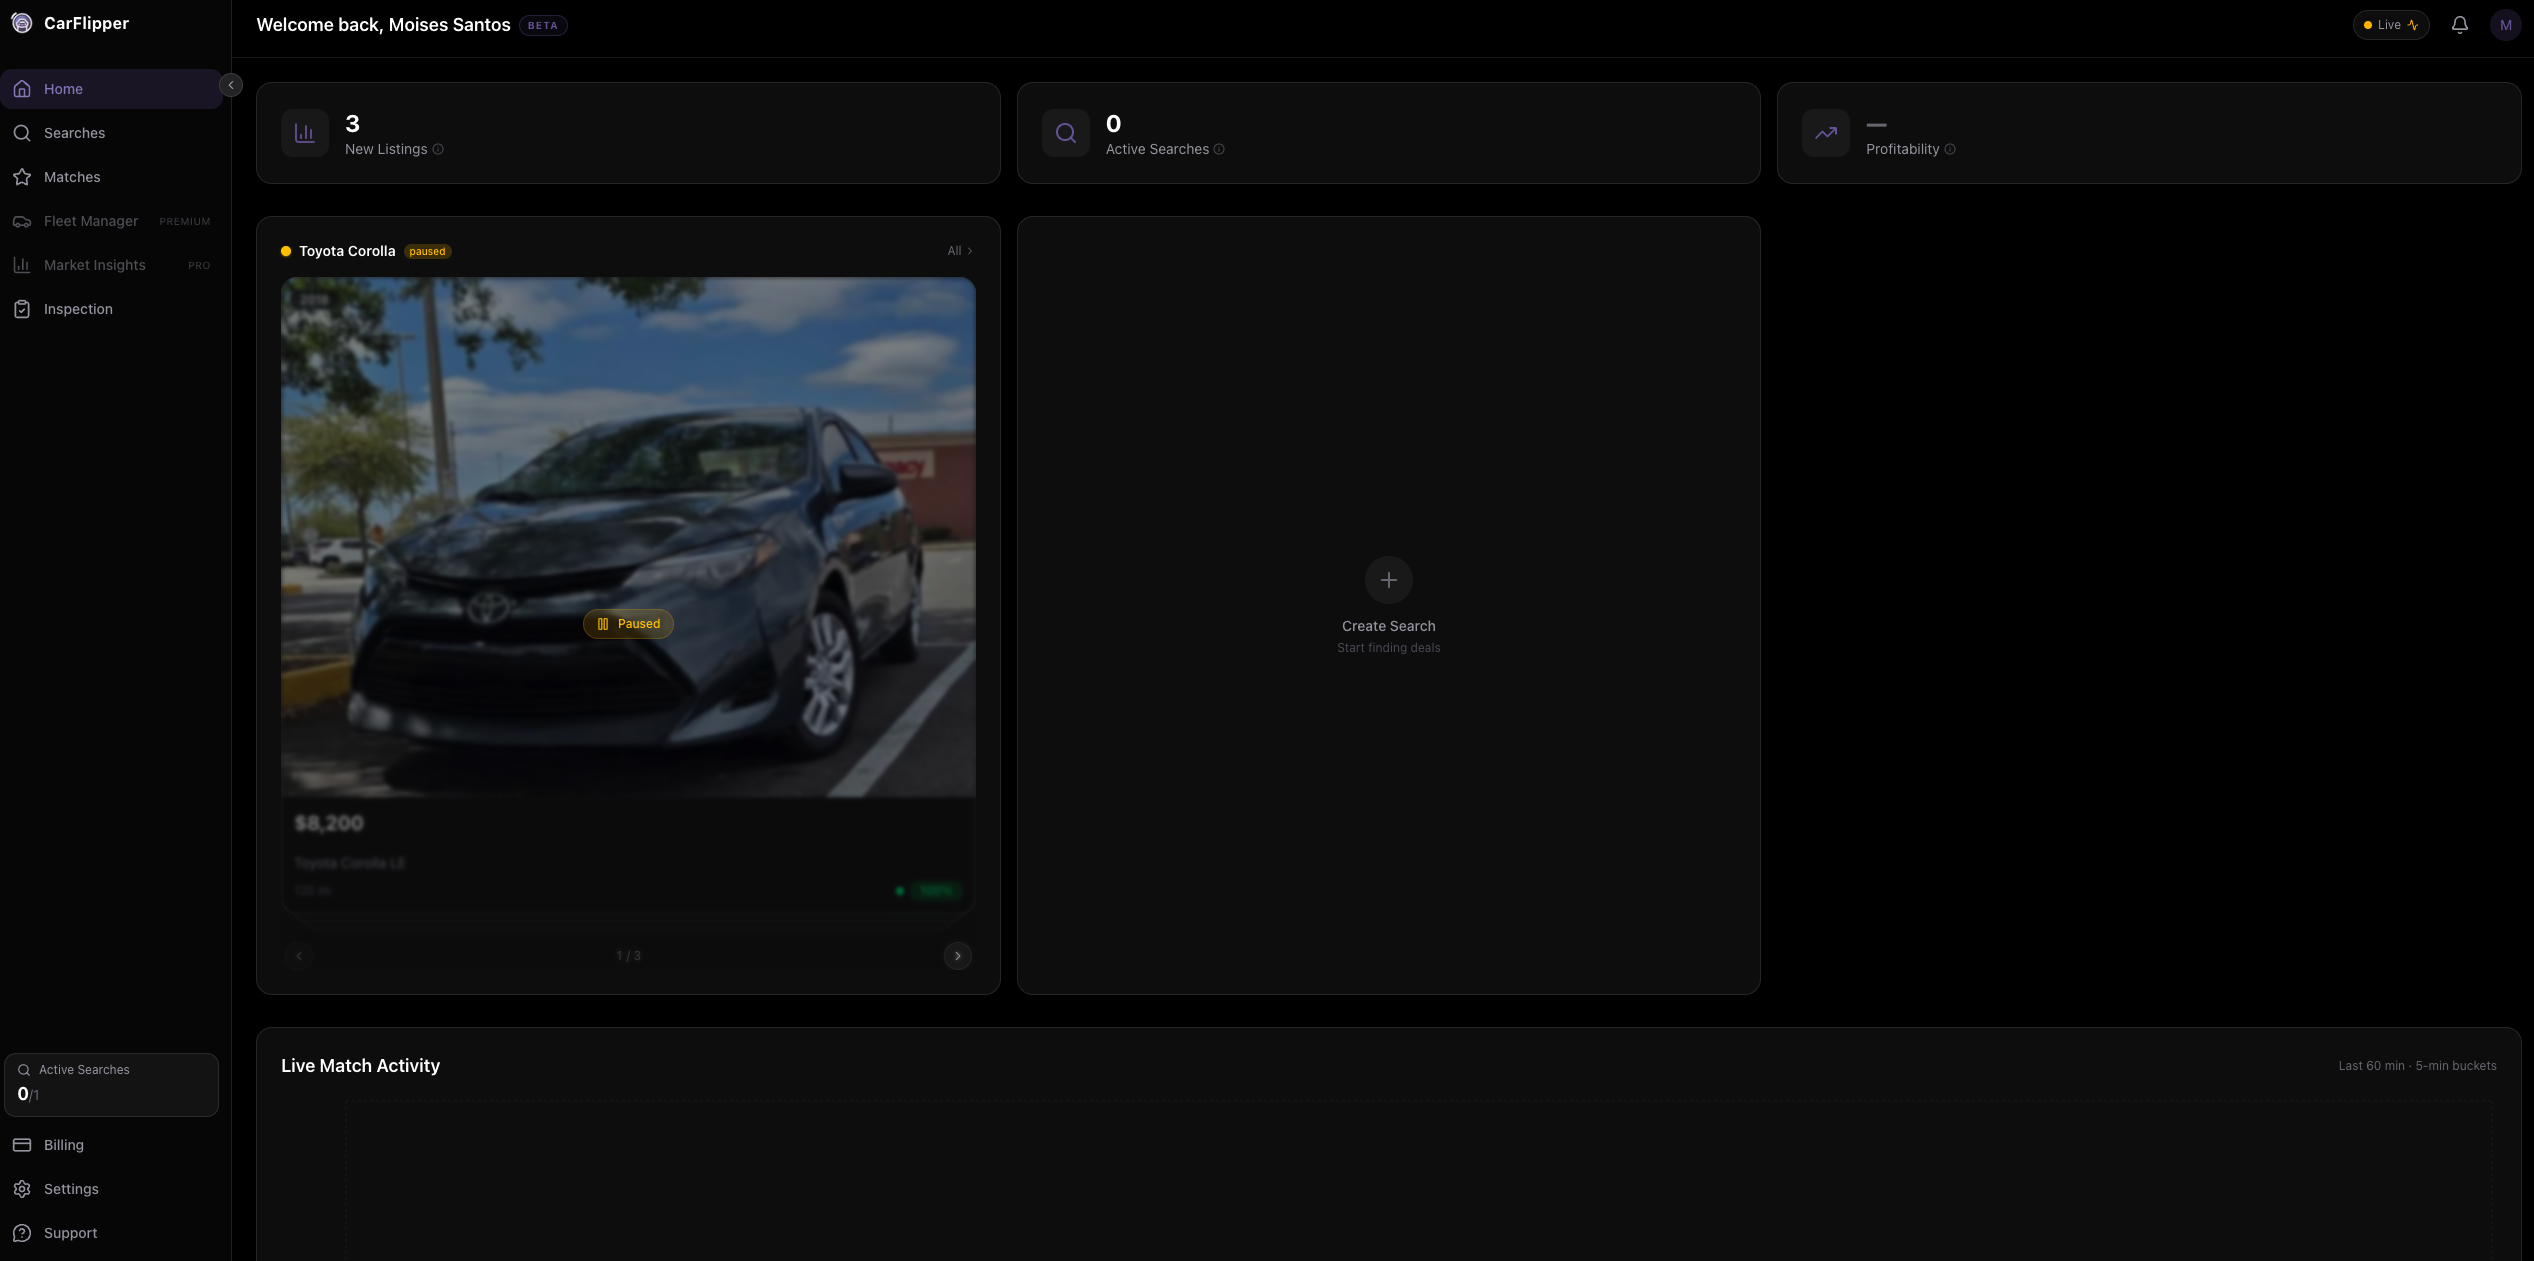Open Searches in the sidebar
2534x1261 pixels.
pyautogui.click(x=74, y=133)
